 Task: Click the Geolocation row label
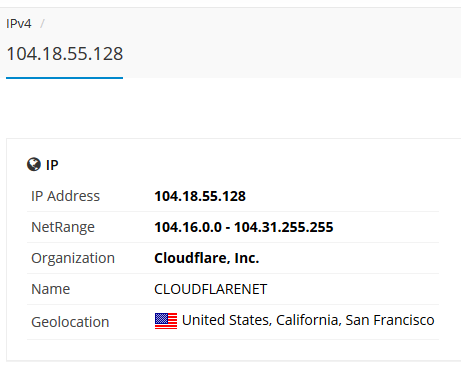pyautogui.click(x=70, y=322)
